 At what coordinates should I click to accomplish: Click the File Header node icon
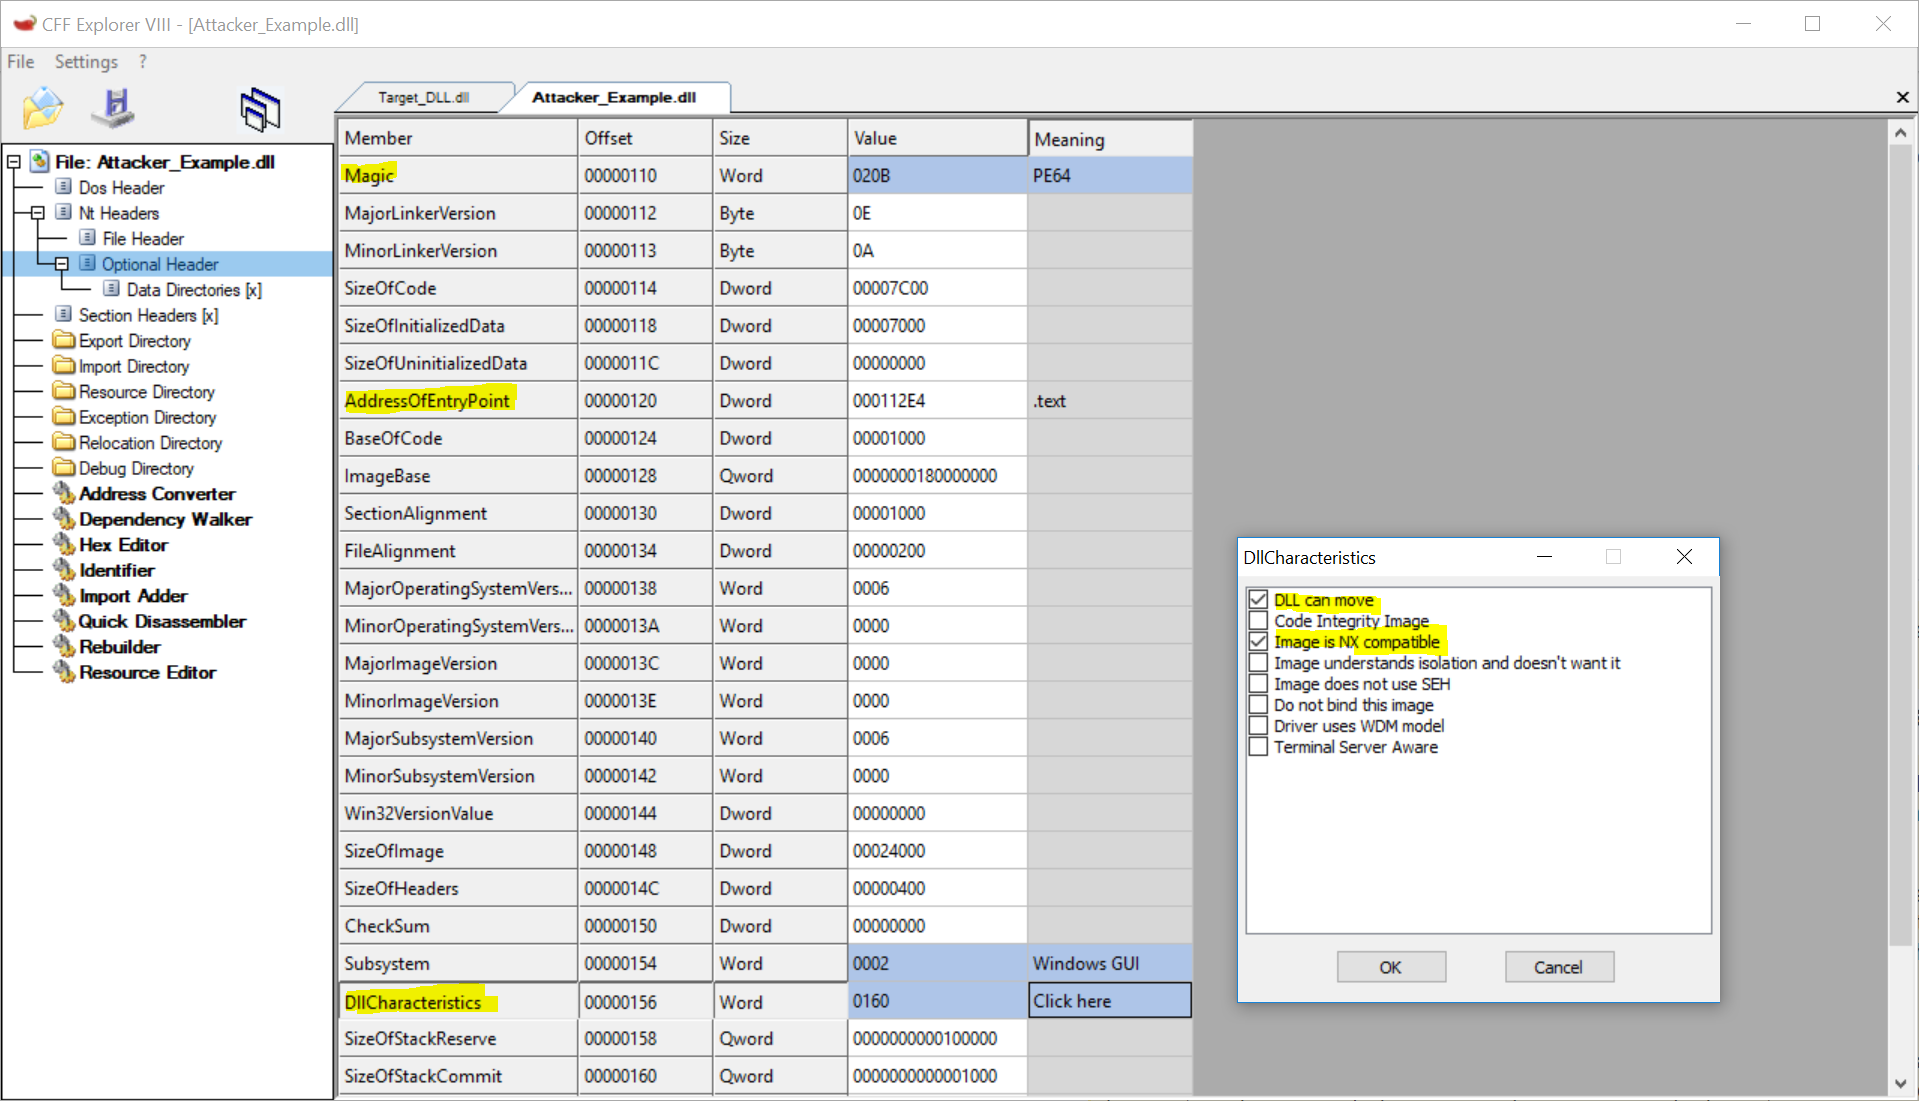pos(88,238)
